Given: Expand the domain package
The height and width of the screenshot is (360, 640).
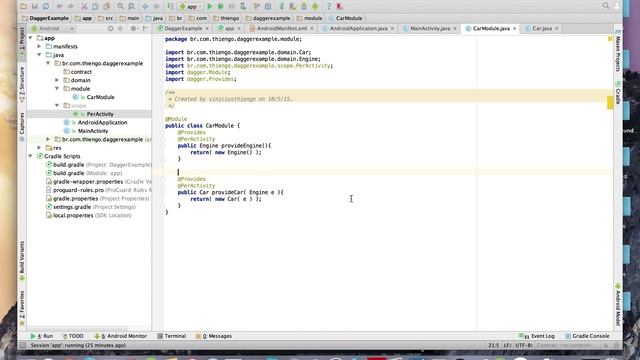Looking at the screenshot, I should pyautogui.click(x=57, y=80).
